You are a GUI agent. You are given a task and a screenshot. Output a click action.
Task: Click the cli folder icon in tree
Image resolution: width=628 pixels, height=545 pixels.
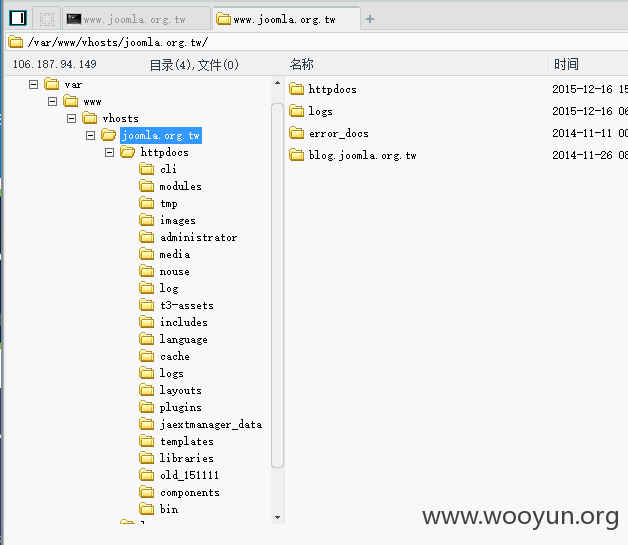147,169
